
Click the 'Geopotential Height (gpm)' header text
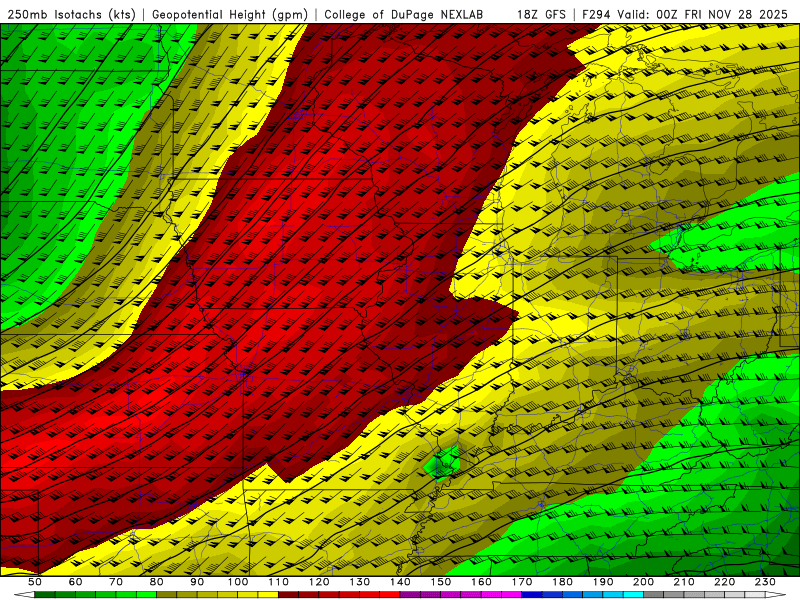[230, 14]
